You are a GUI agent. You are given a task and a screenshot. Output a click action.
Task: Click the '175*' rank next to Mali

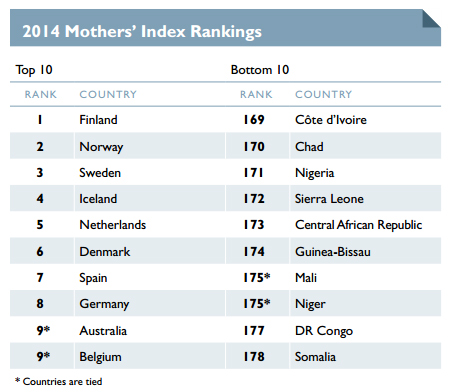pyautogui.click(x=257, y=277)
